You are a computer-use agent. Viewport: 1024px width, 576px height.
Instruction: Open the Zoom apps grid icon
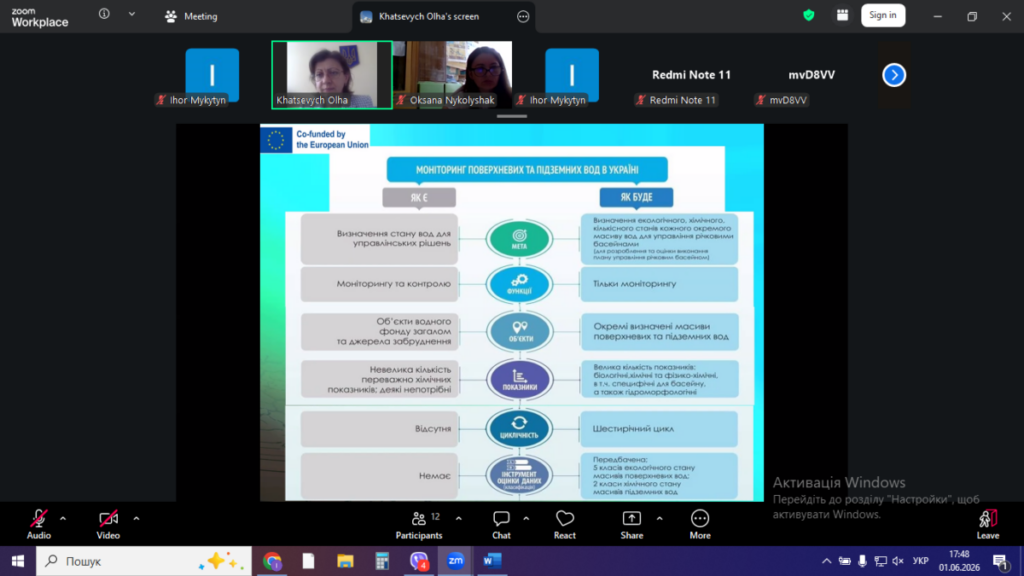[x=842, y=15]
